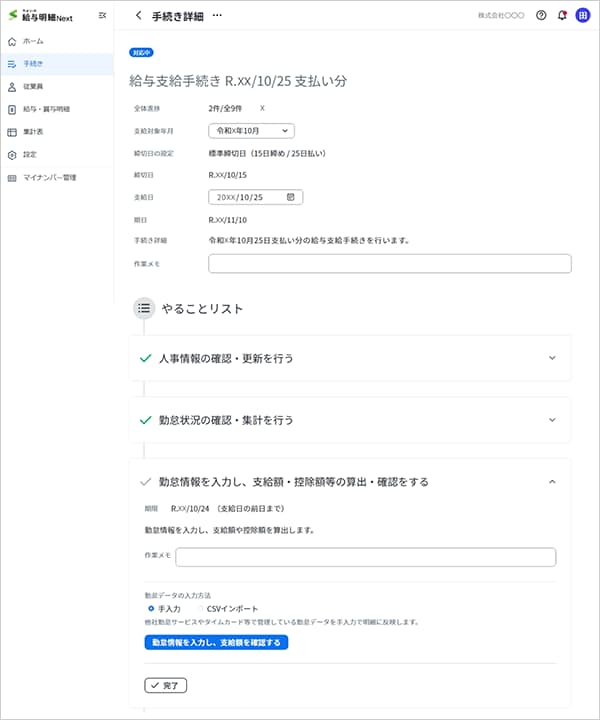Collapse the sidebar menu icon

point(102,16)
